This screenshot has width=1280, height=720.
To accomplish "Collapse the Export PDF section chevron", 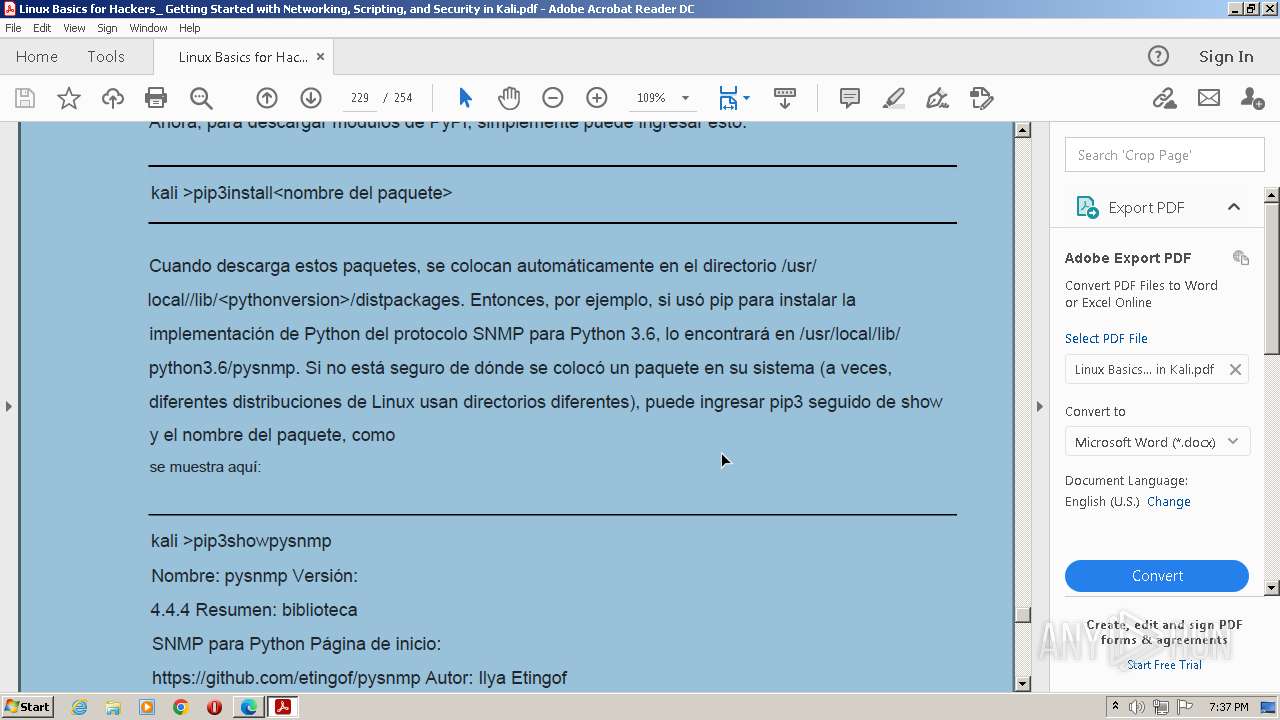I will tap(1234, 207).
